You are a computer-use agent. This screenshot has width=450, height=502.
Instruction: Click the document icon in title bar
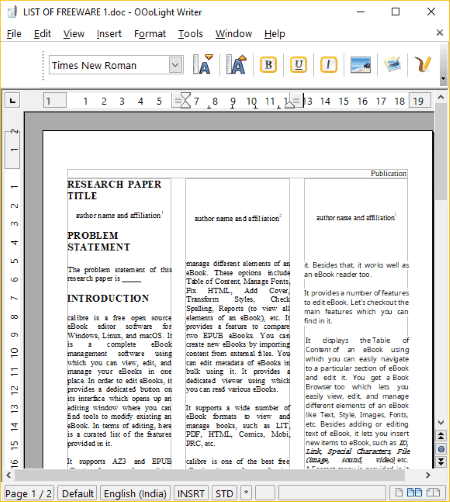12,12
